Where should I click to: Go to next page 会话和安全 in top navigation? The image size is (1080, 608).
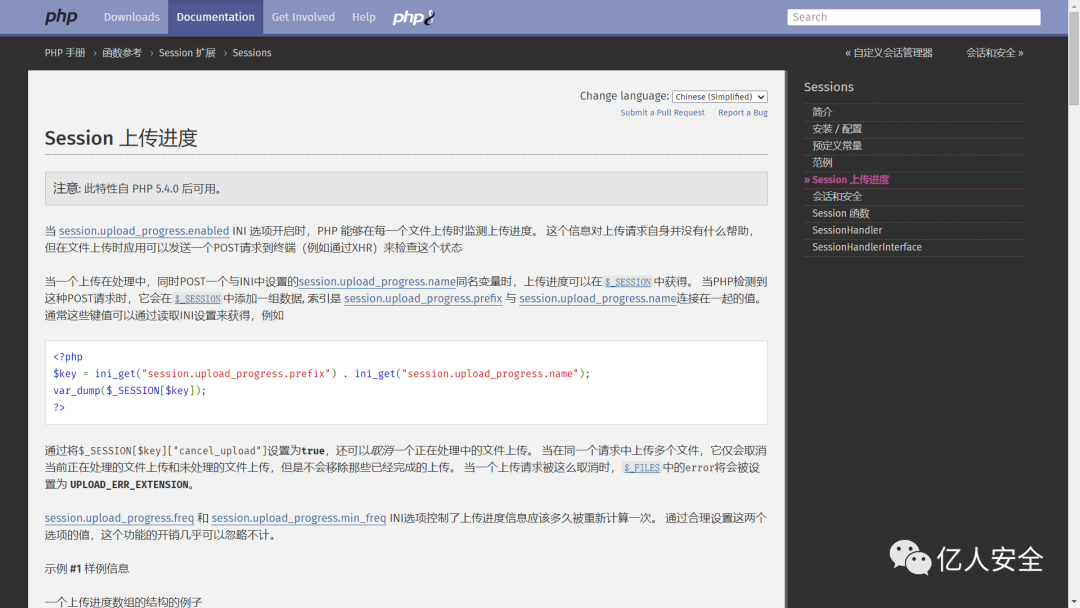(x=994, y=53)
